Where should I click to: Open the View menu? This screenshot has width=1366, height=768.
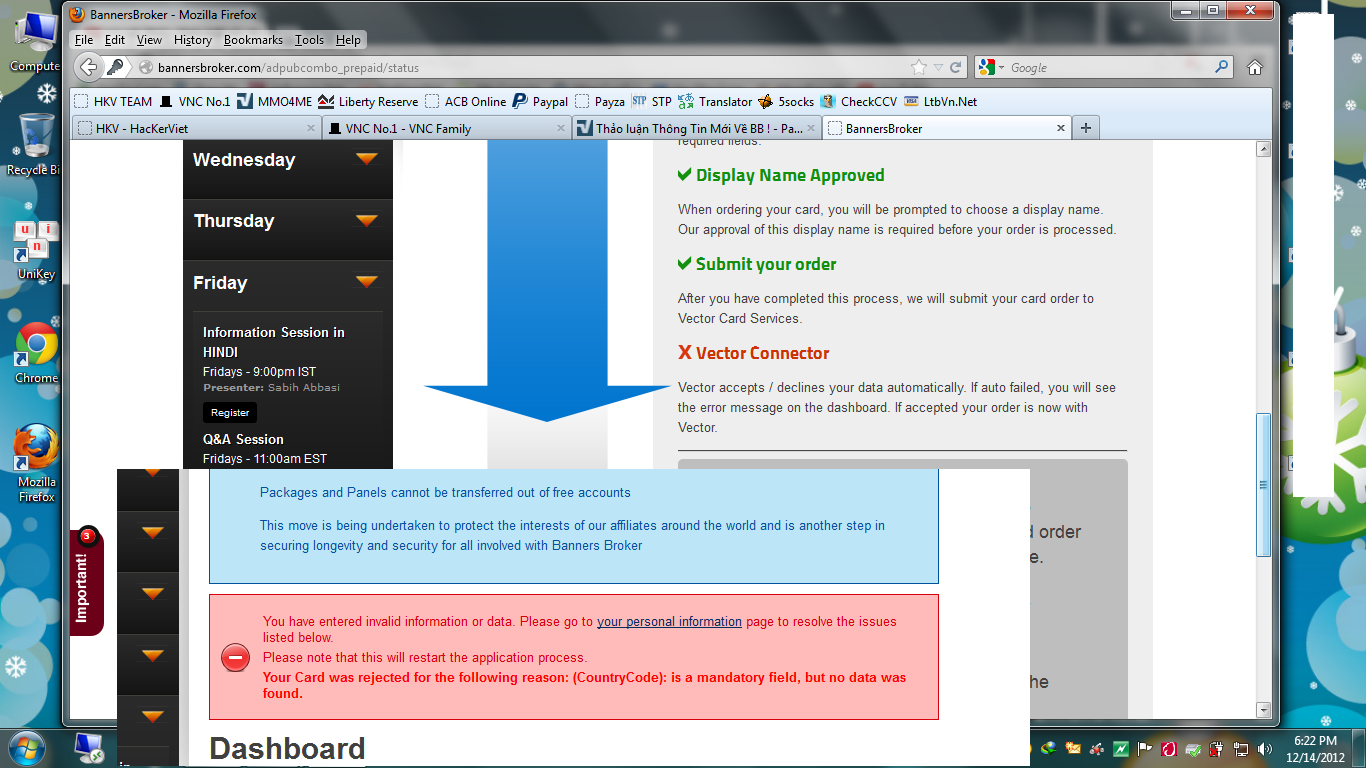[149, 40]
